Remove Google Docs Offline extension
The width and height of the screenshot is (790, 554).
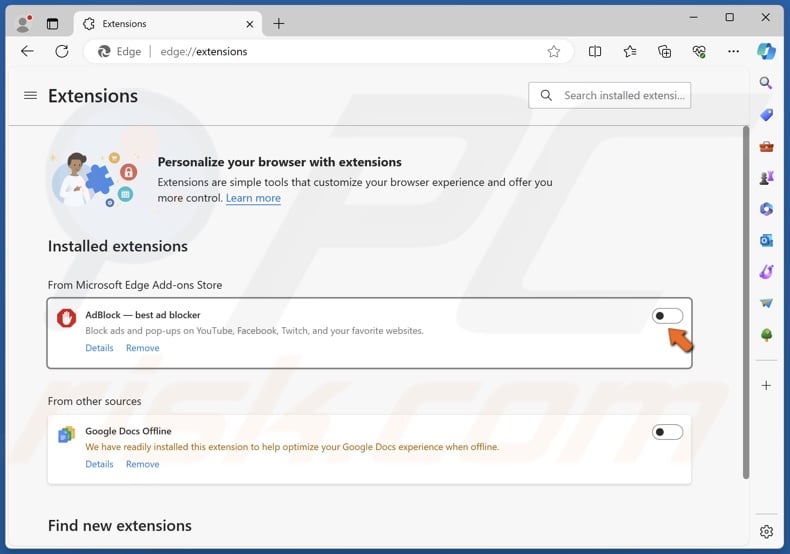pos(143,464)
